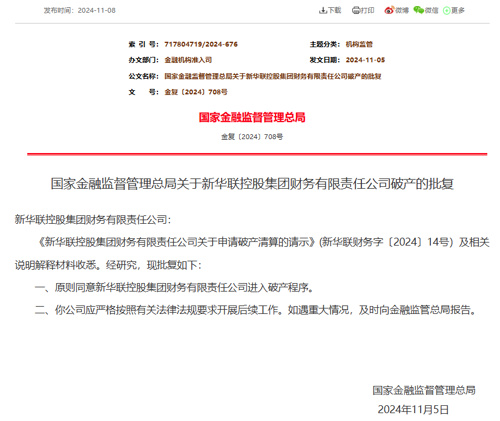Click the addressee line 新华联控股集团财务有限责任公司:
Viewport: 500px width, 421px height.
tap(93, 220)
